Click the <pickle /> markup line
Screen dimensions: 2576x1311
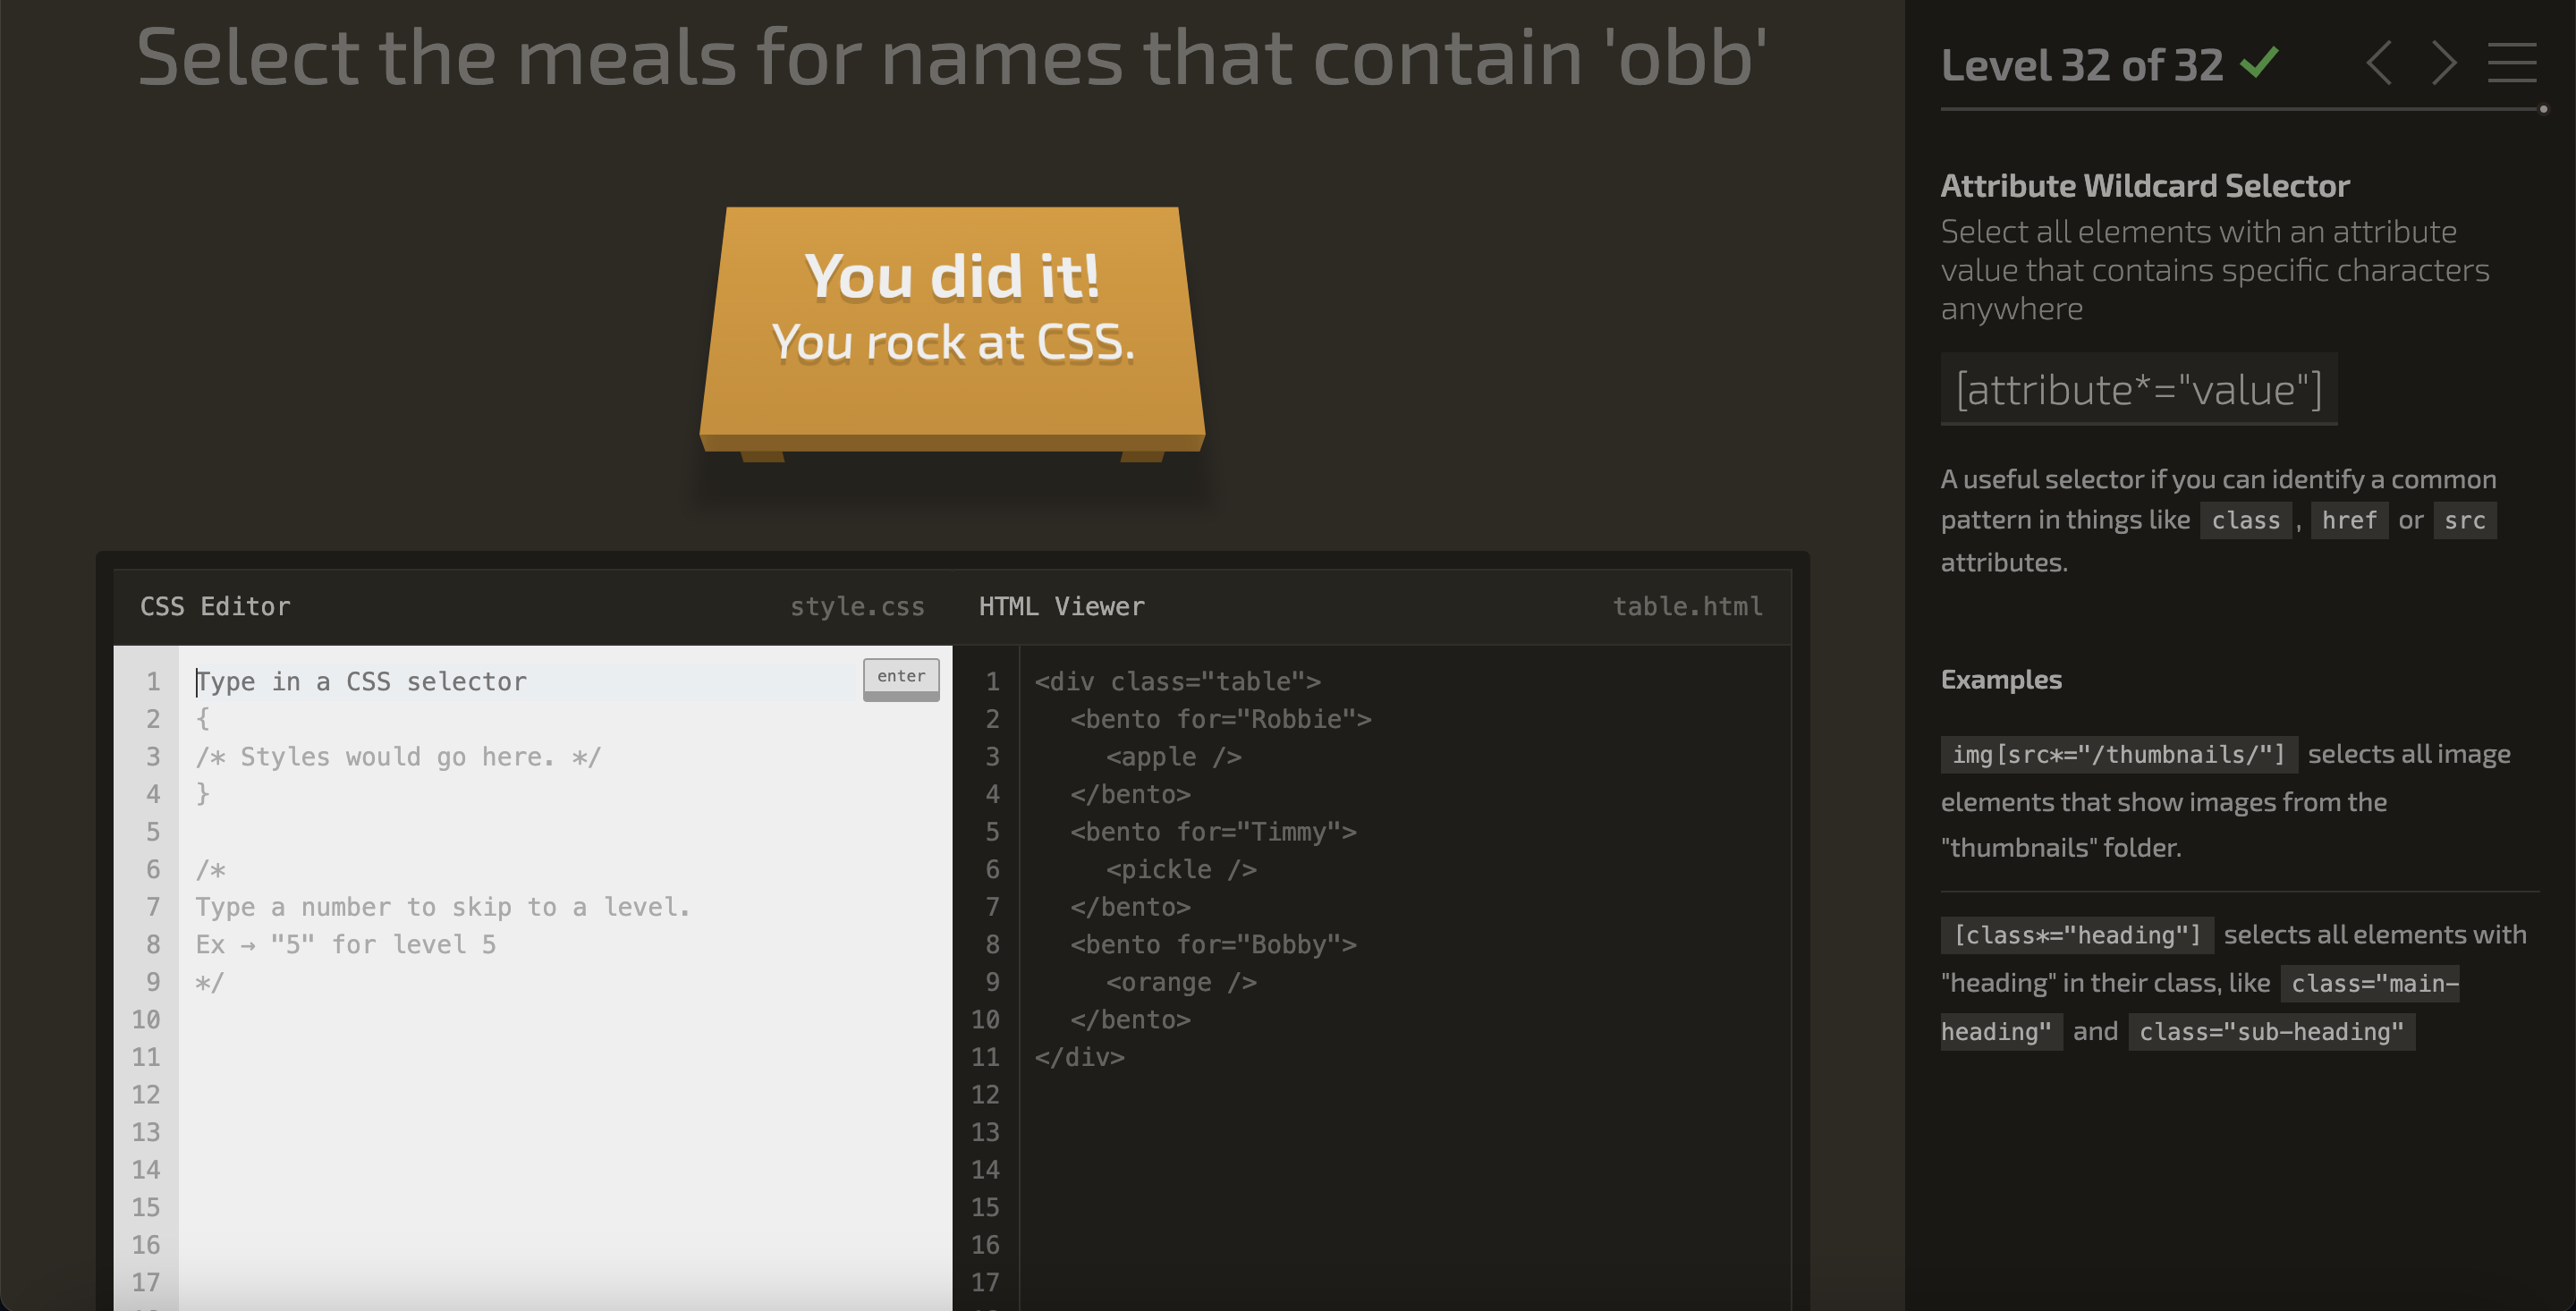tap(1180, 870)
